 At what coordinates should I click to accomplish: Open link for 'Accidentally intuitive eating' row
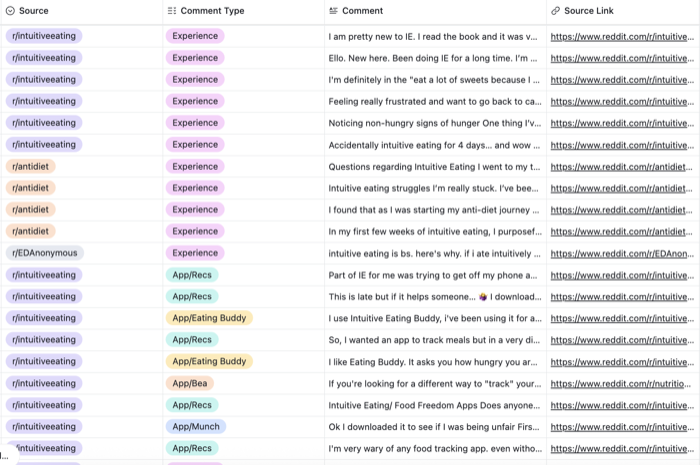click(x=622, y=145)
